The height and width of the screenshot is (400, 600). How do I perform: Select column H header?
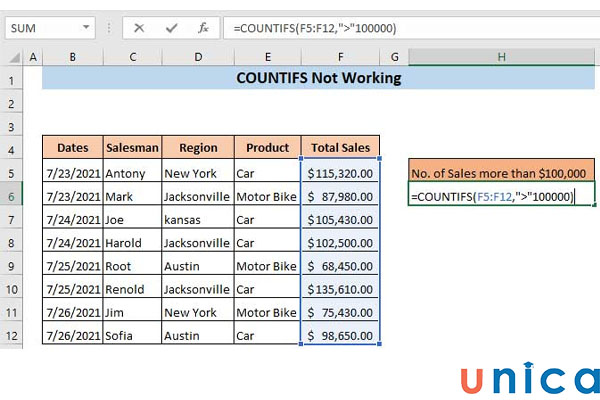[x=501, y=58]
